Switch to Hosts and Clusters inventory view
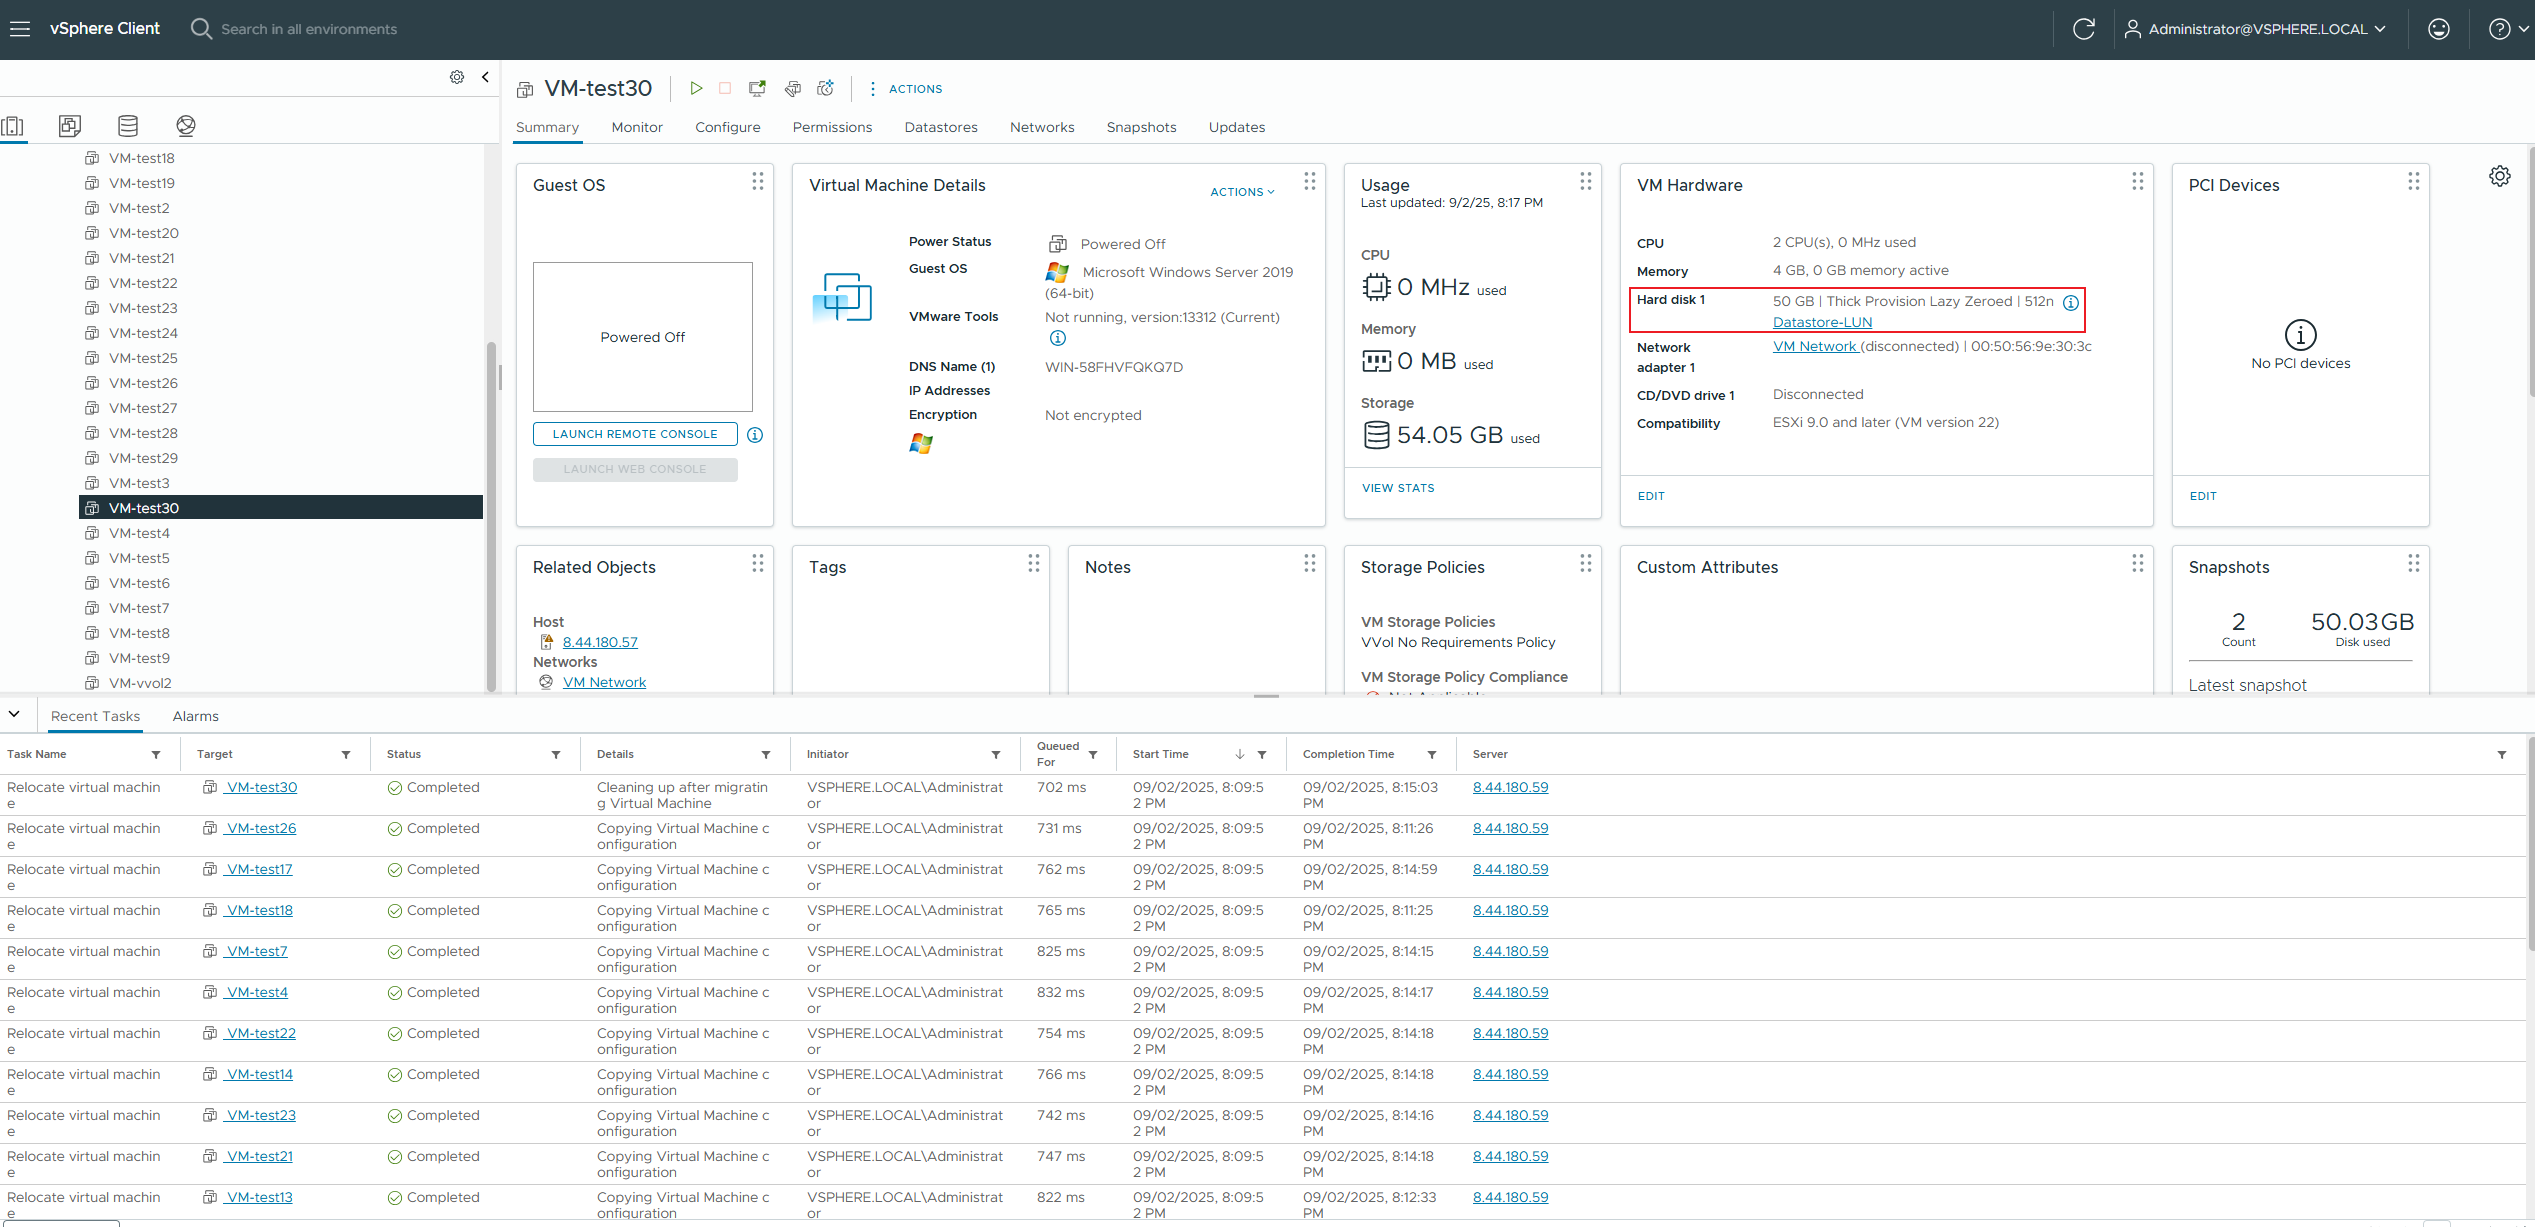This screenshot has width=2535, height=1227. pos(13,126)
